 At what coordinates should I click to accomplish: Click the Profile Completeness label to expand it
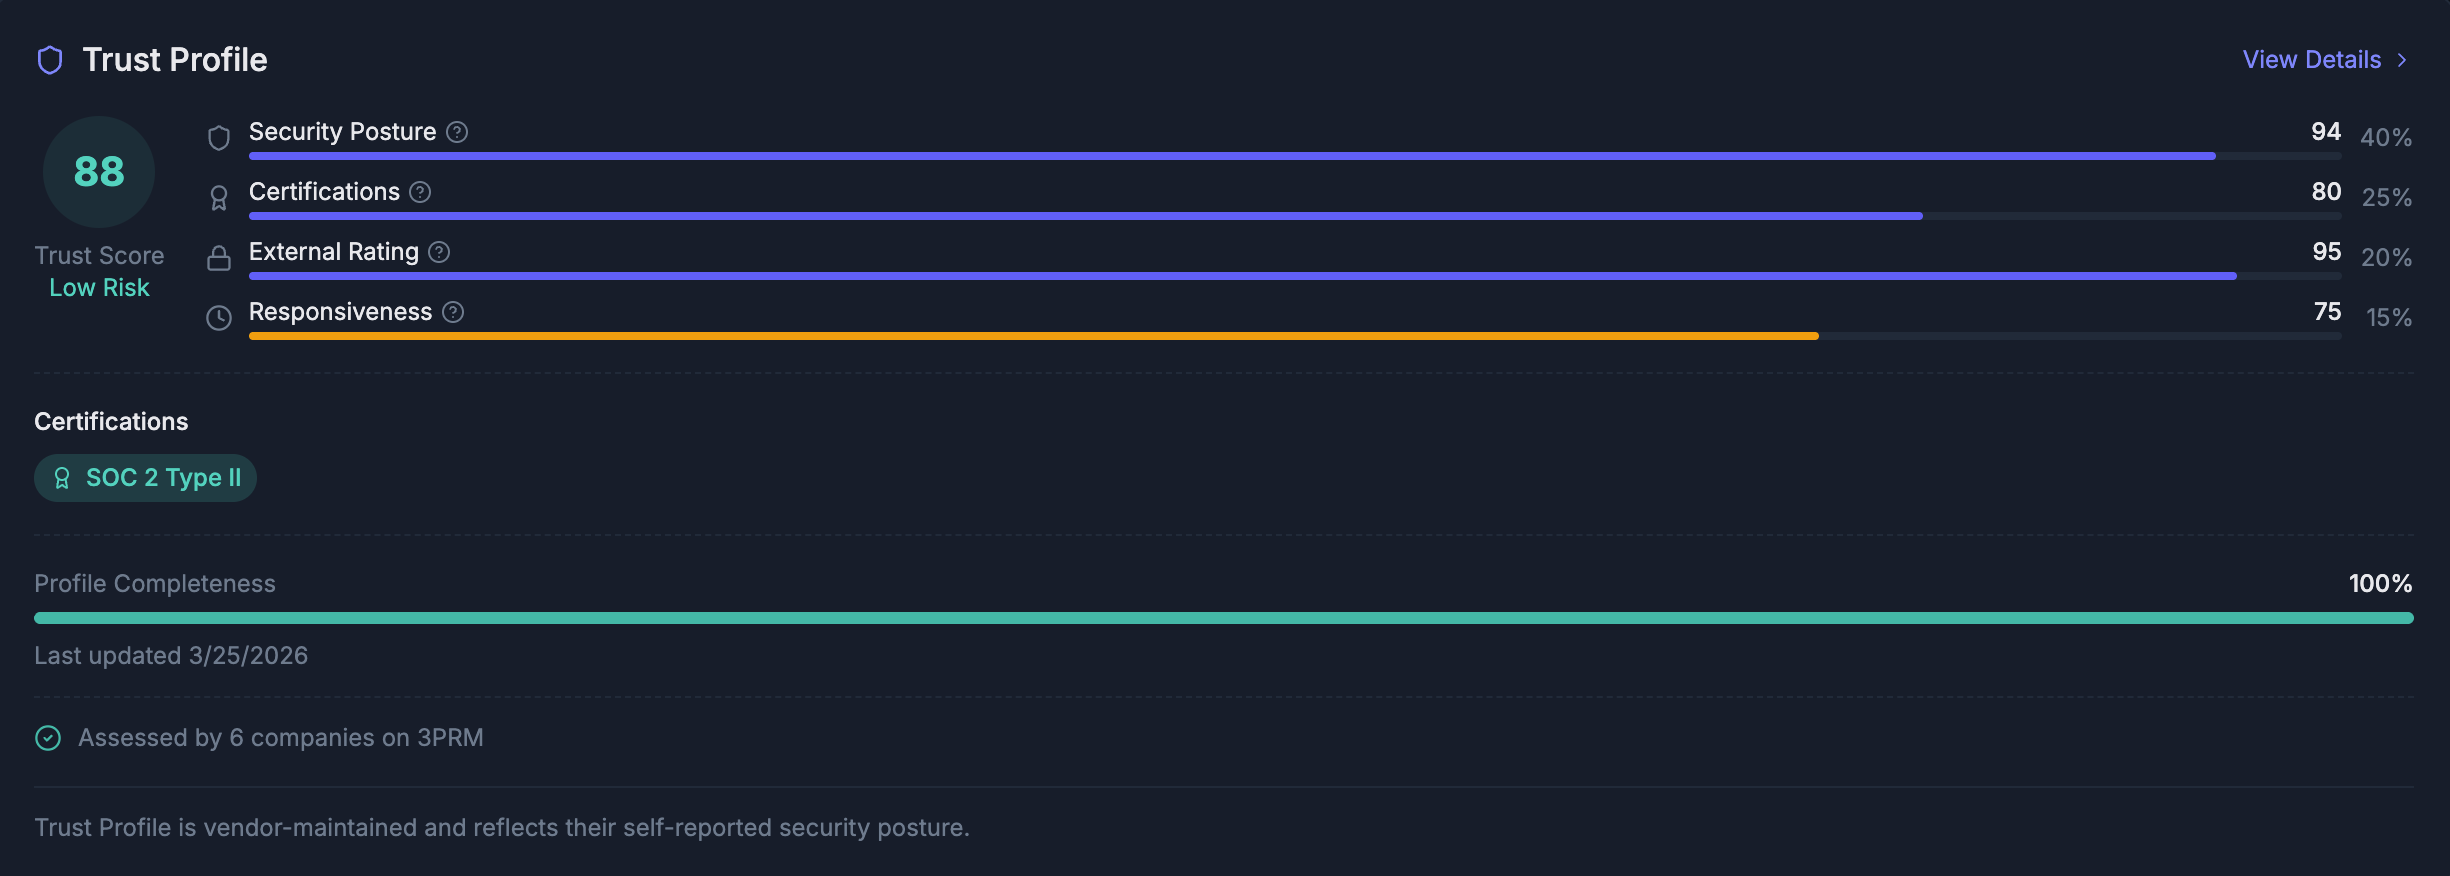coord(154,583)
